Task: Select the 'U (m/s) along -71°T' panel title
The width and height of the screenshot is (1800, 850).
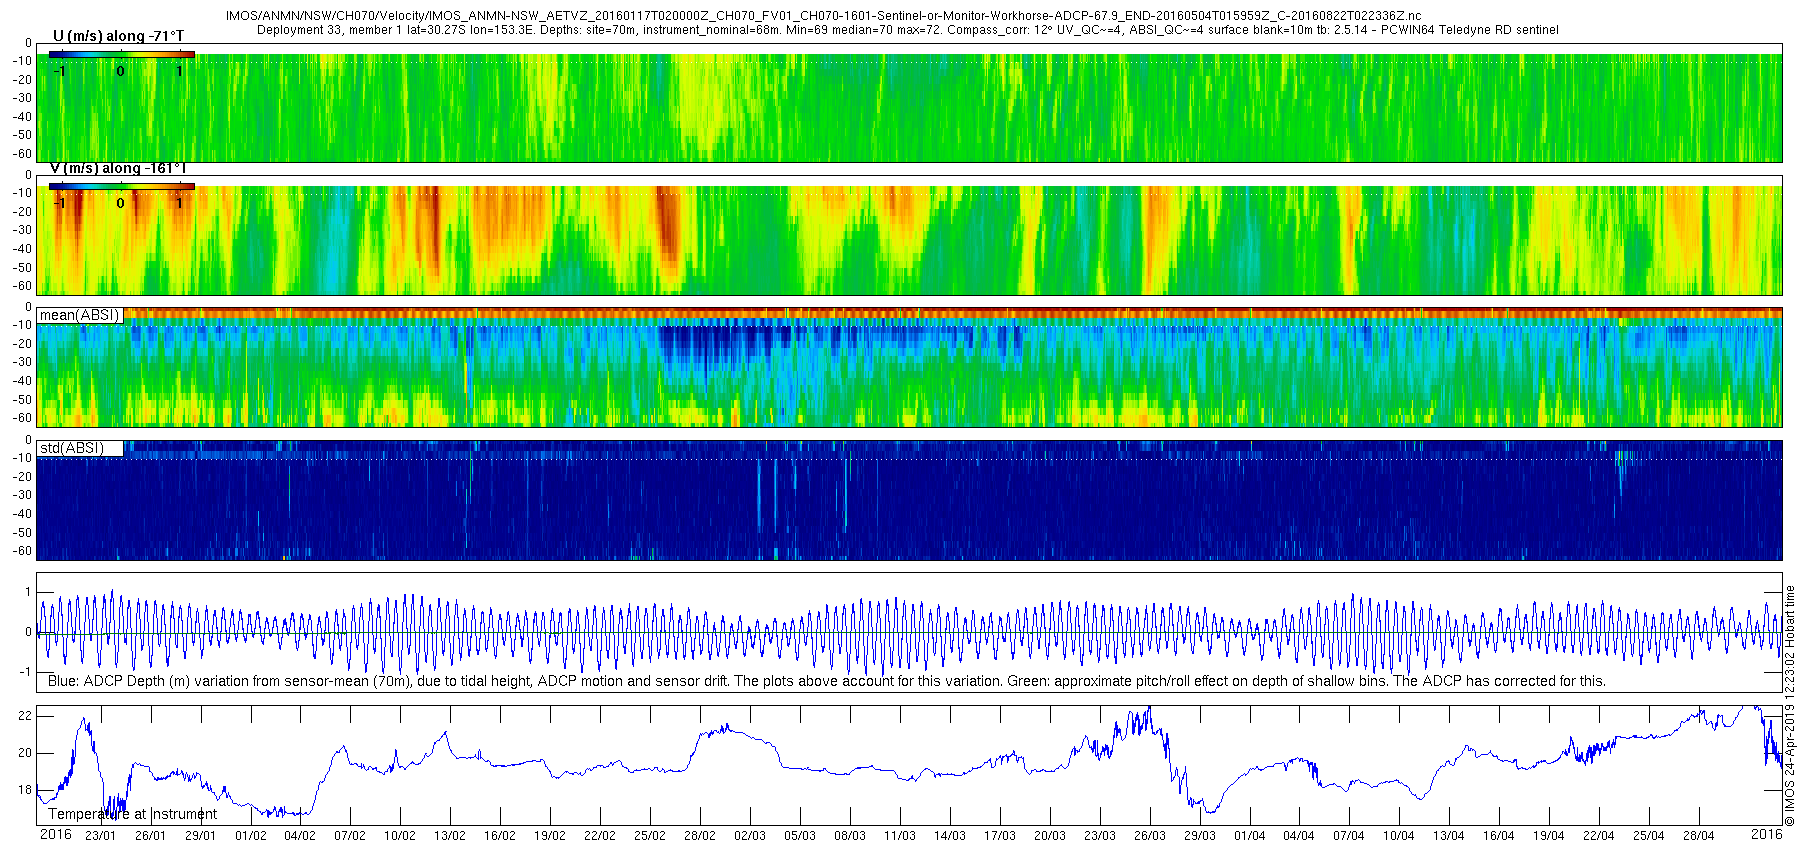Action: point(118,36)
